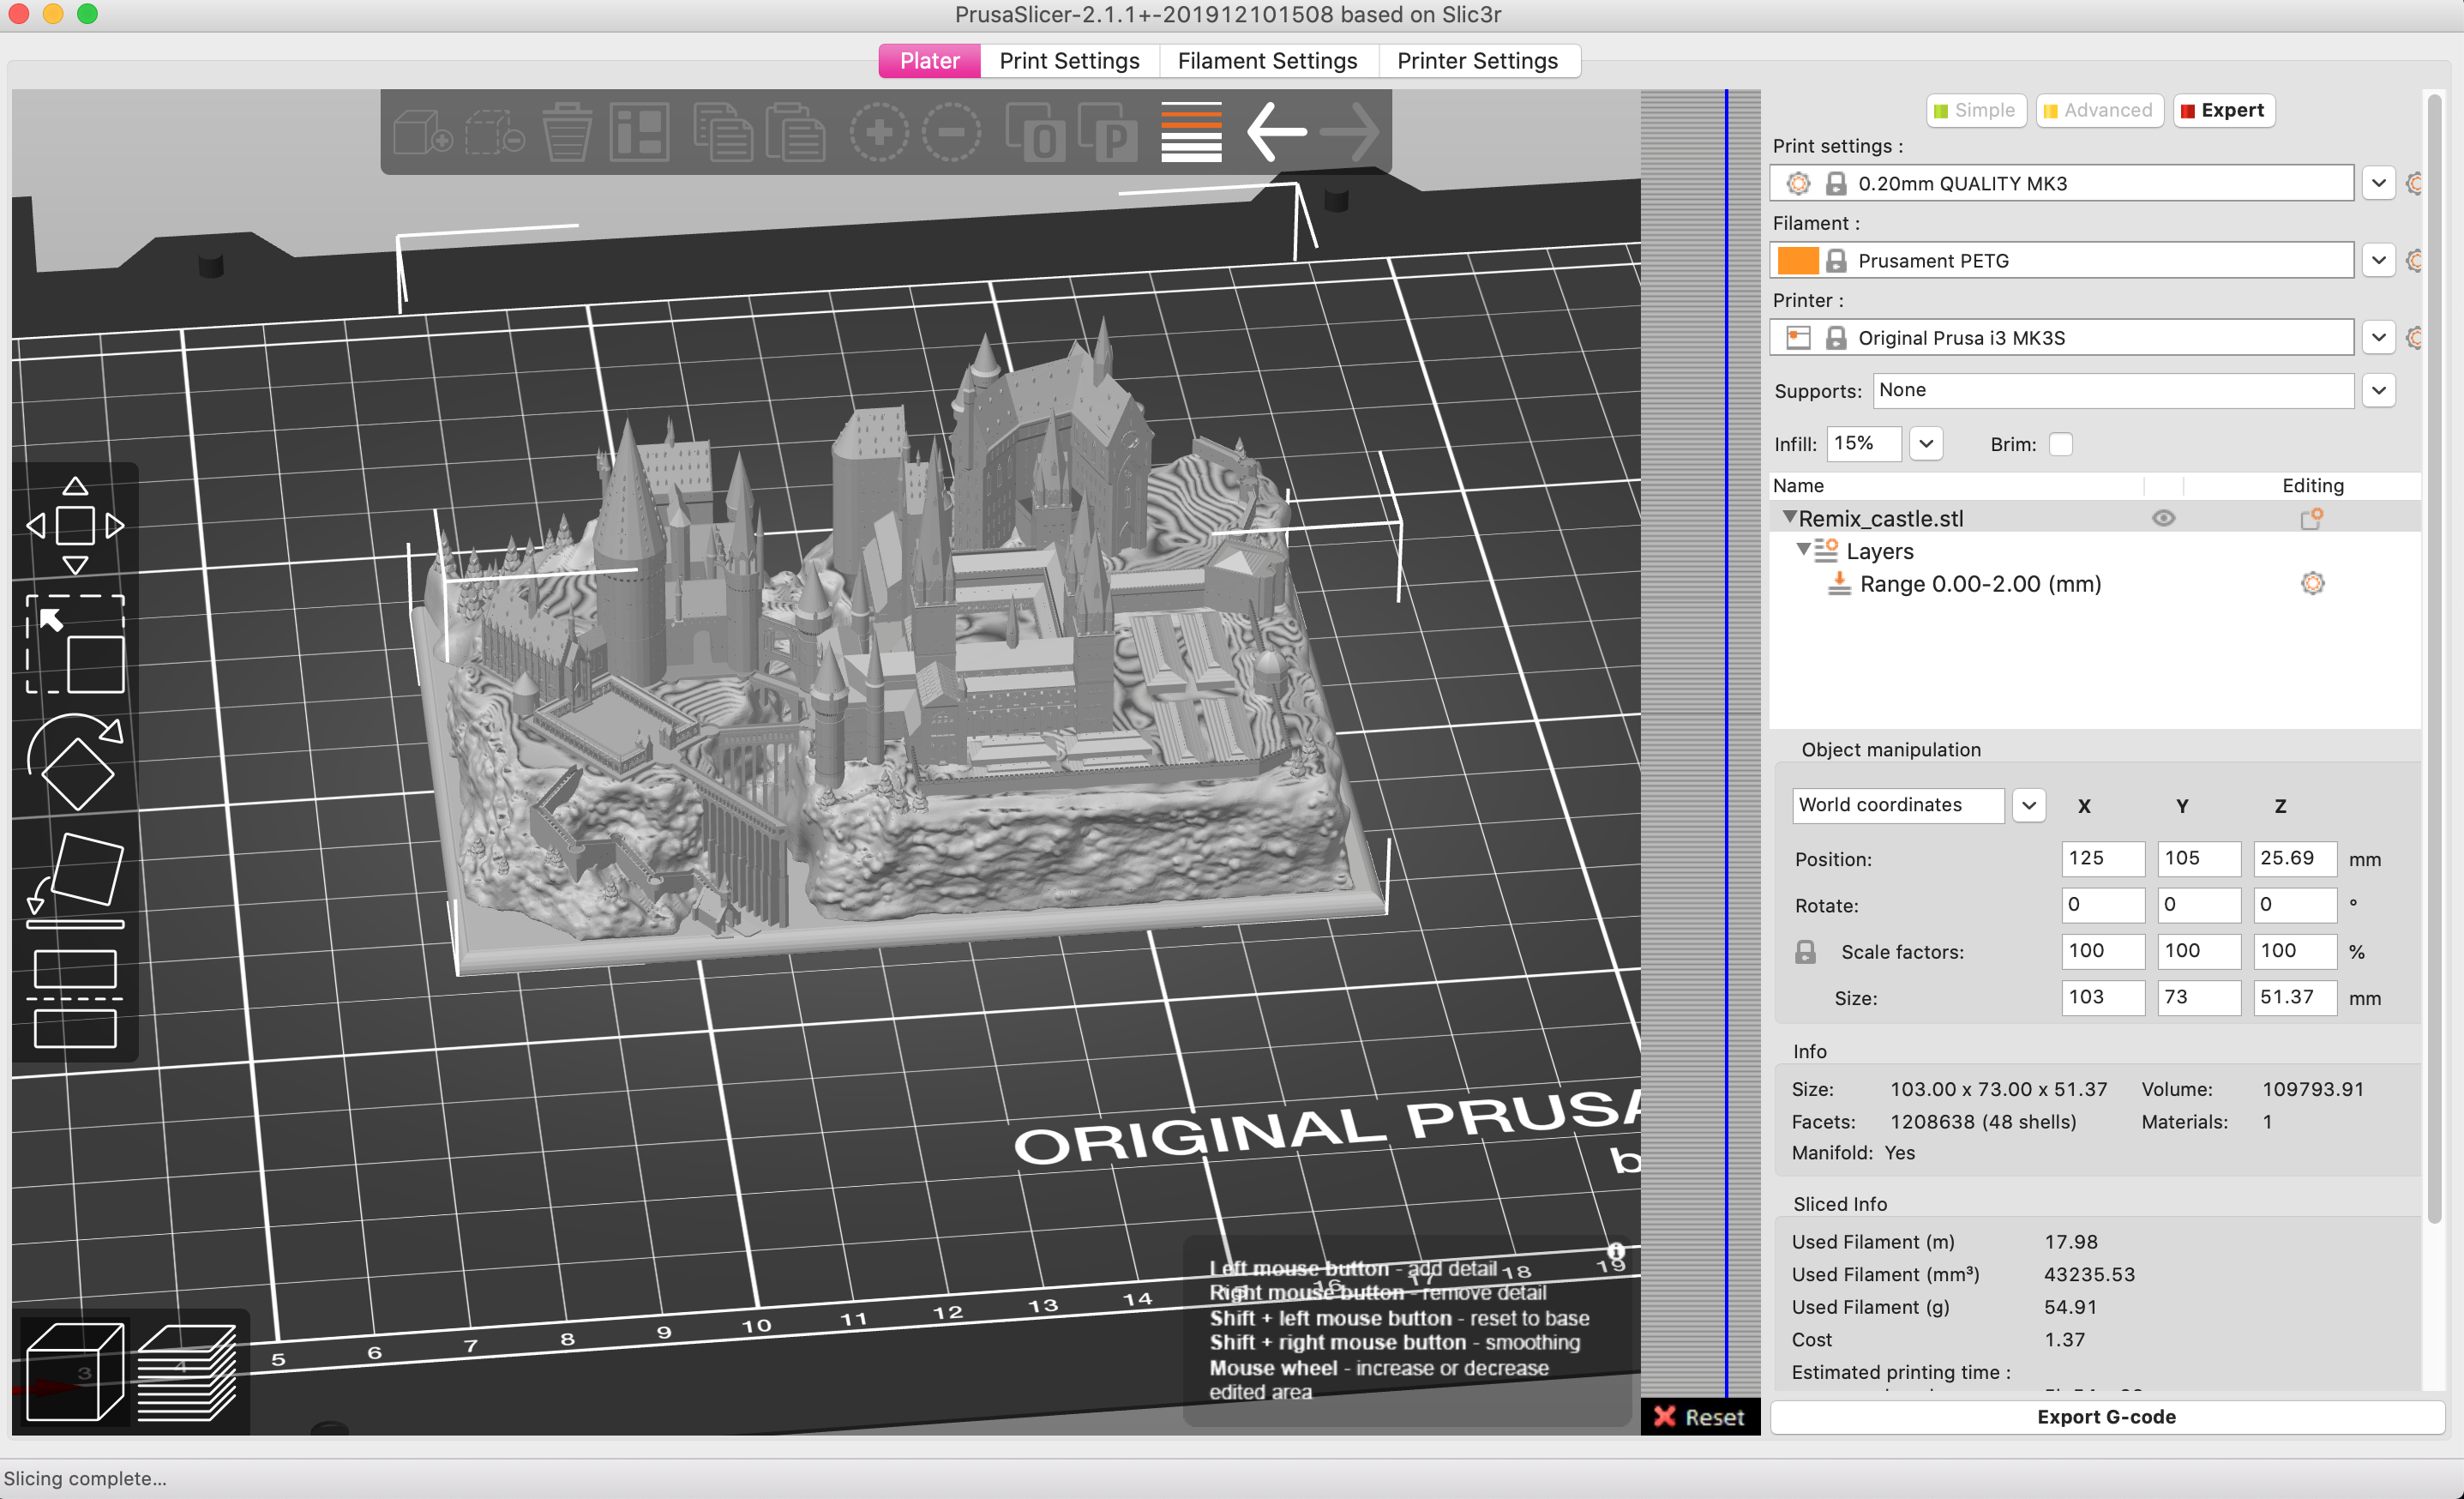Click the Export G-code button
The image size is (2464, 1499).
[x=2106, y=1417]
